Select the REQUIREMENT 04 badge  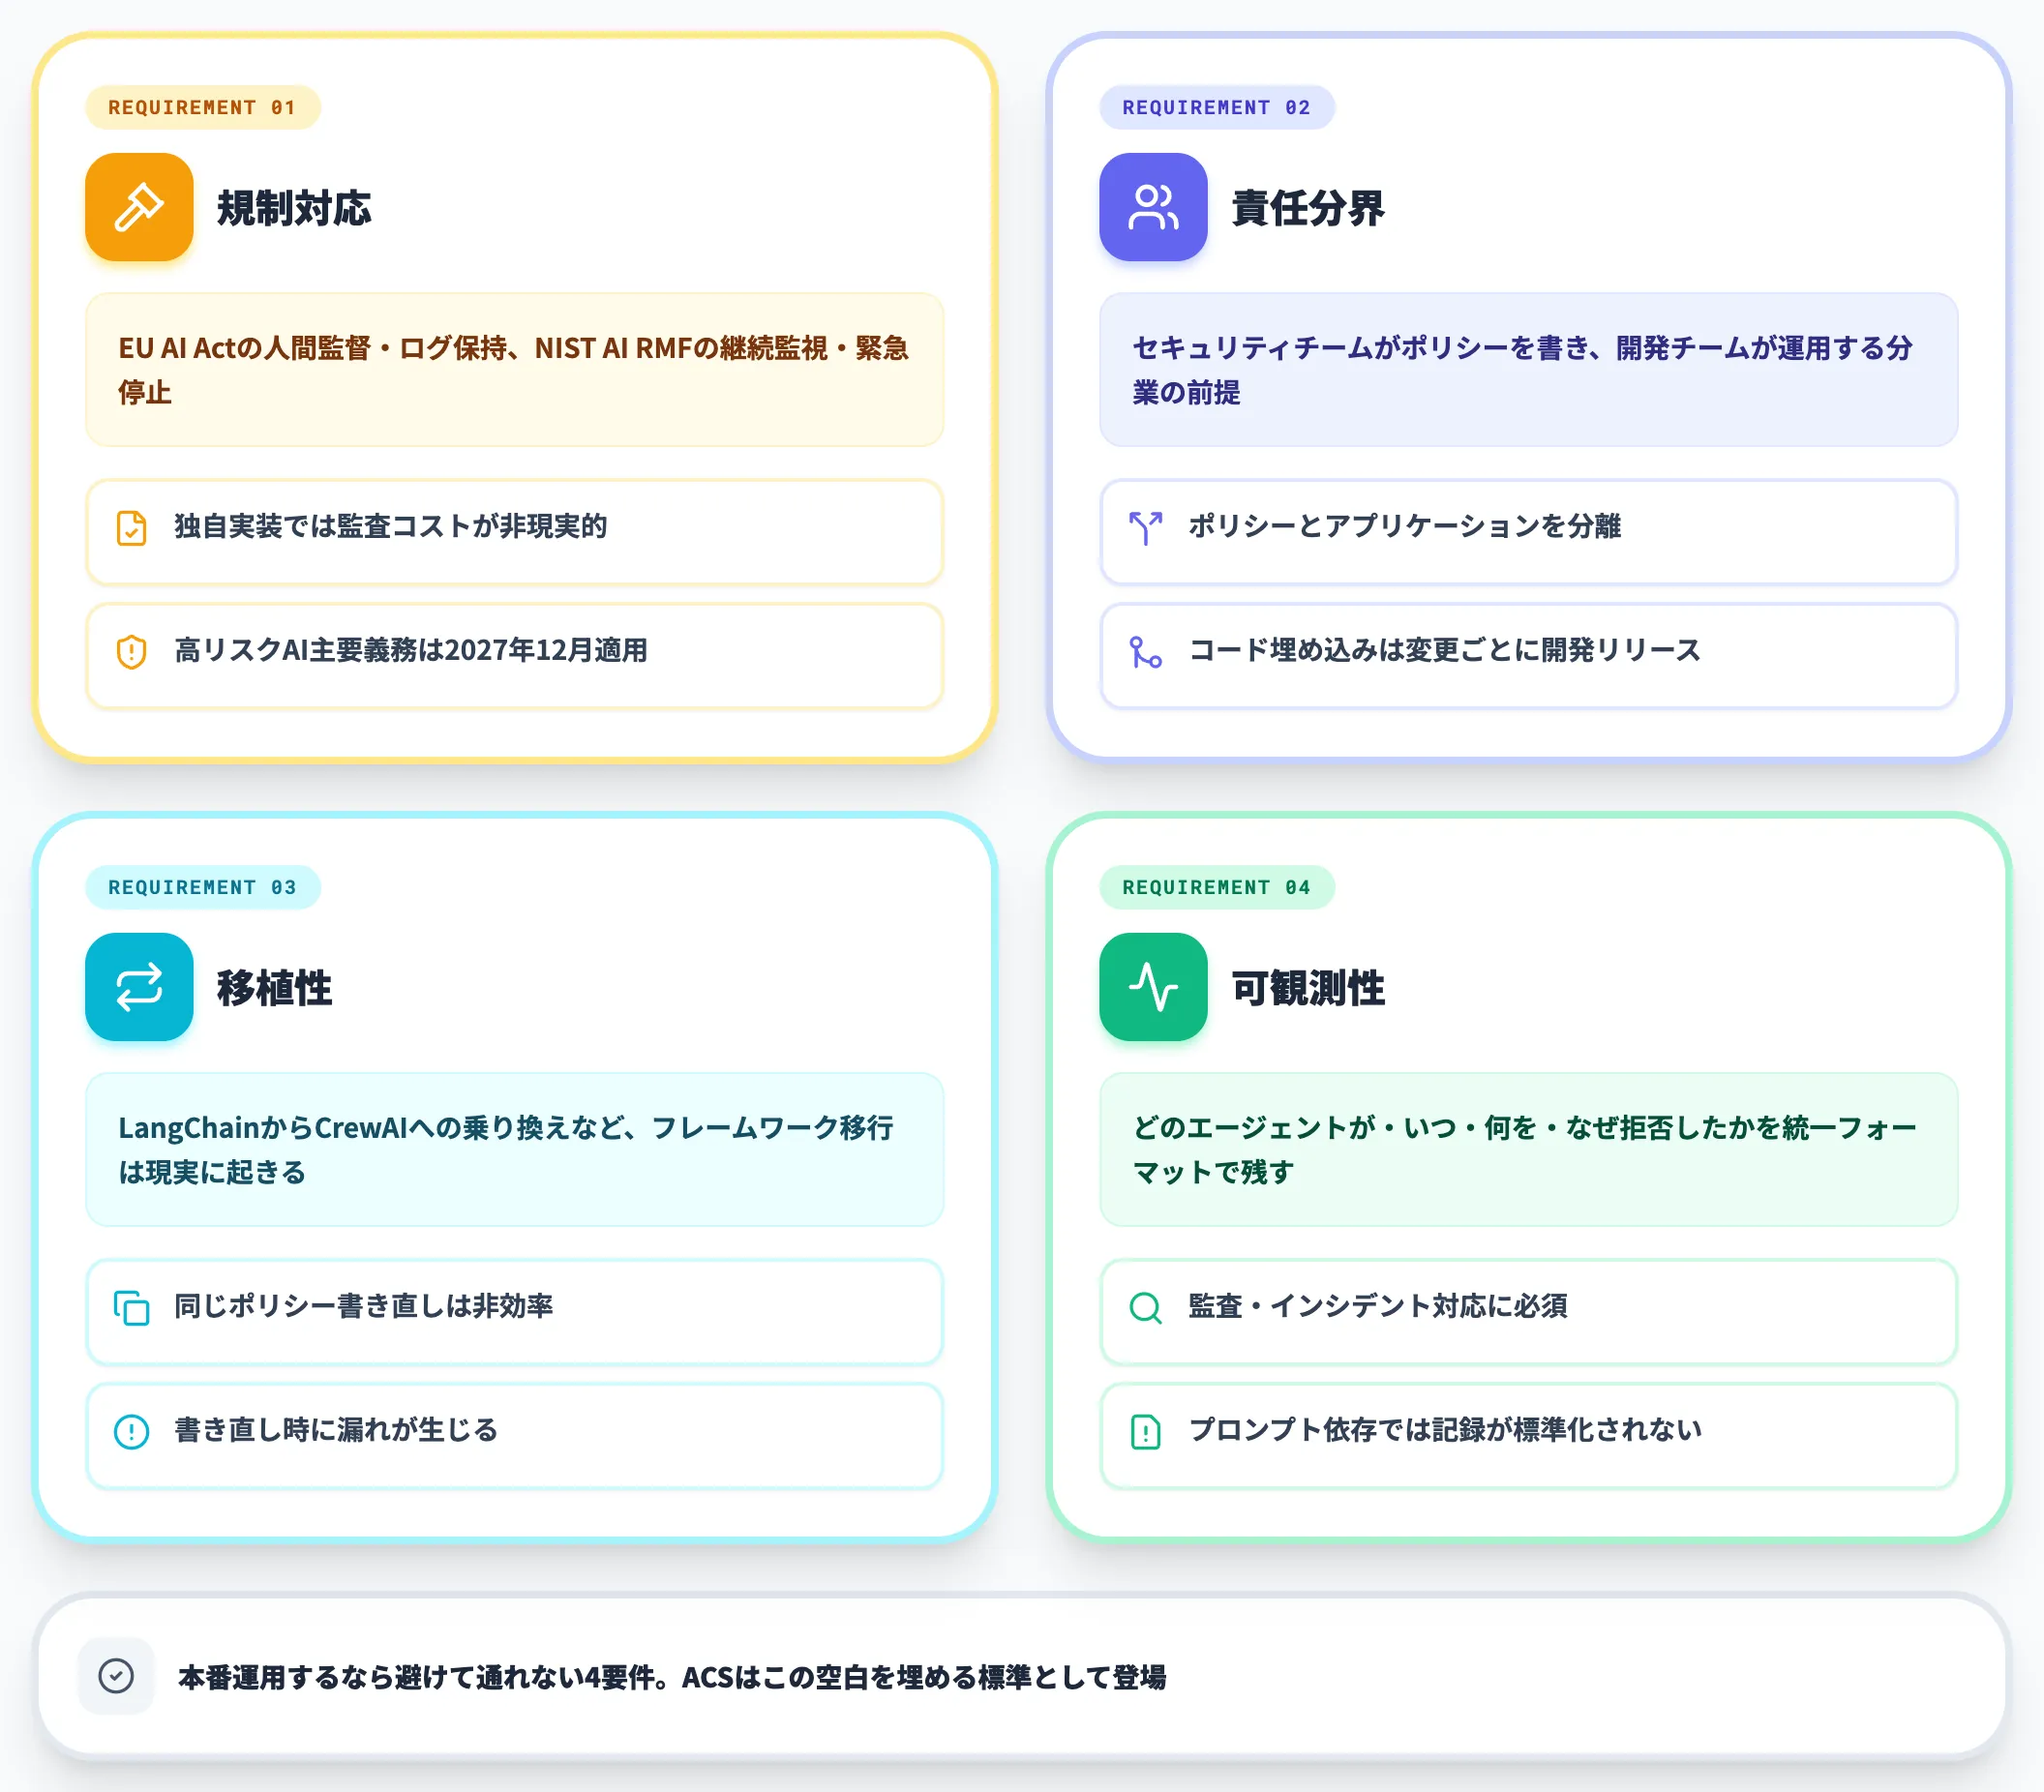tap(1217, 887)
